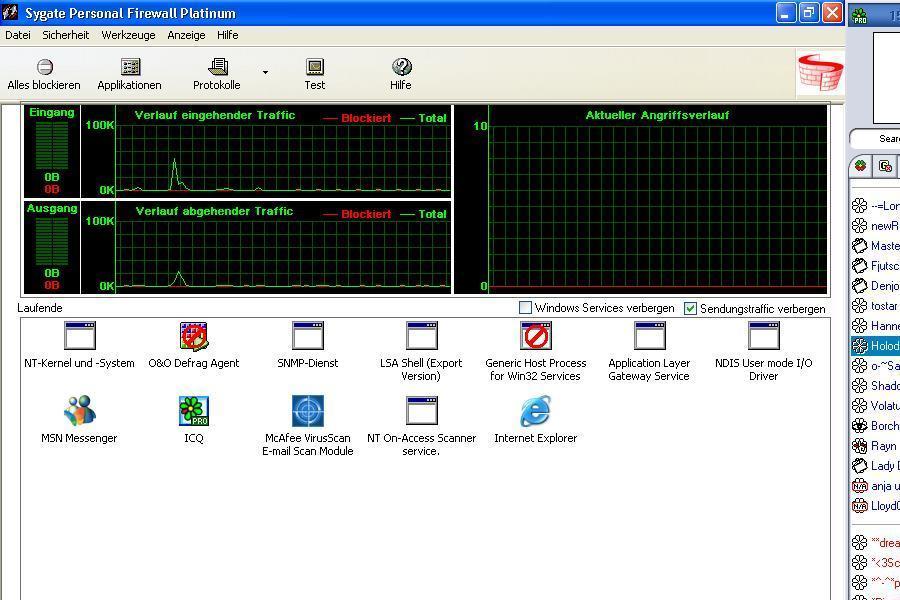Select Denjo contact in ICQ list
Viewport: 900px width, 600px height.
pyautogui.click(x=875, y=285)
